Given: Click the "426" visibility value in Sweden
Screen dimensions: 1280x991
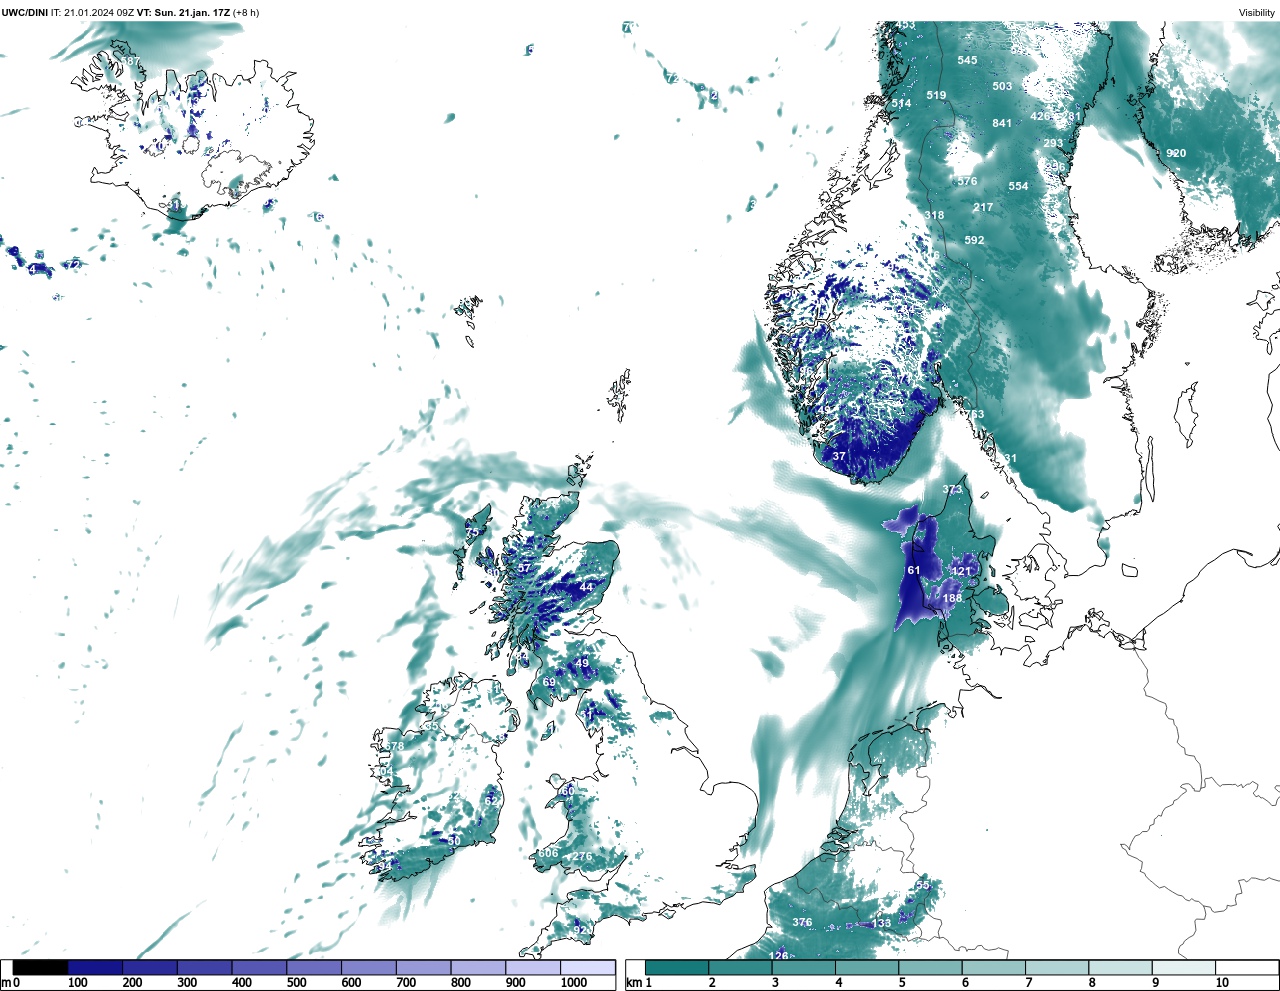Looking at the screenshot, I should pos(1040,116).
